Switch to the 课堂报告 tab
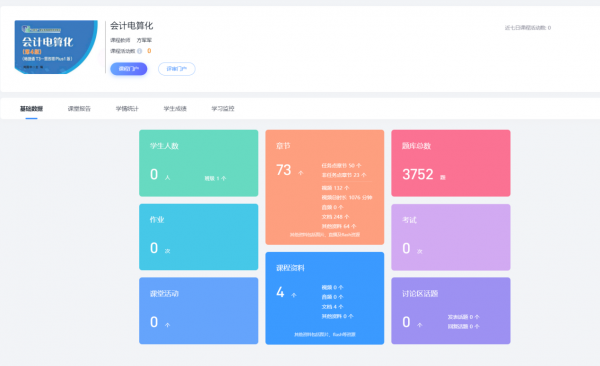The image size is (600, 366). [79, 109]
